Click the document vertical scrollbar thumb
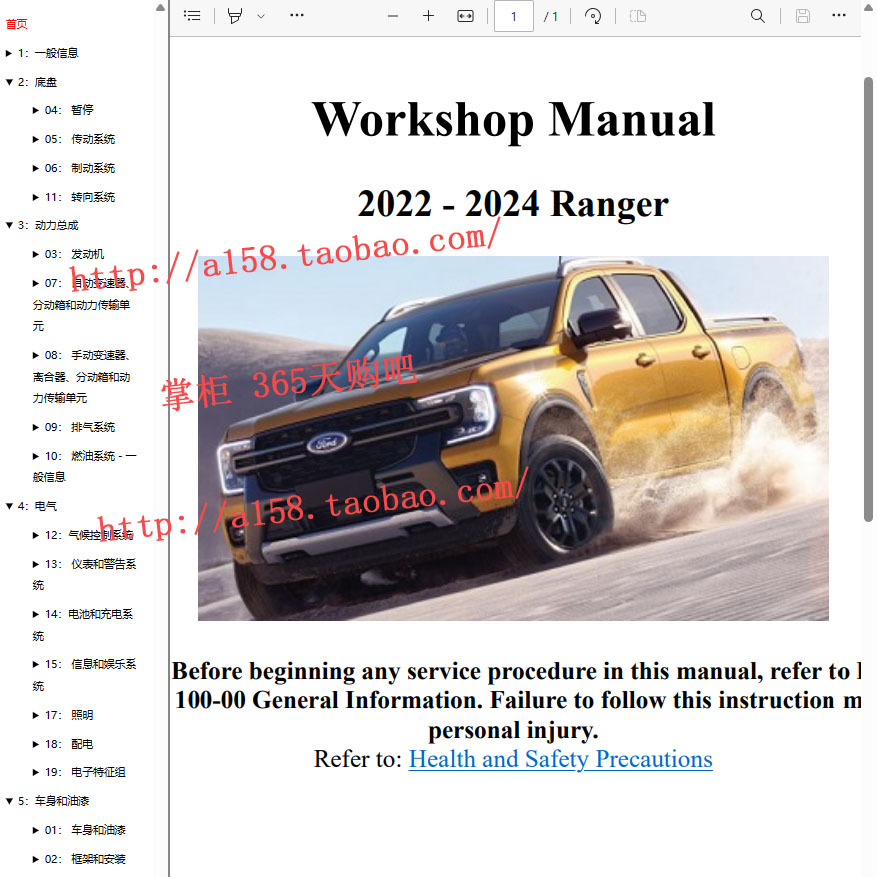This screenshot has width=877, height=877. pyautogui.click(x=868, y=299)
